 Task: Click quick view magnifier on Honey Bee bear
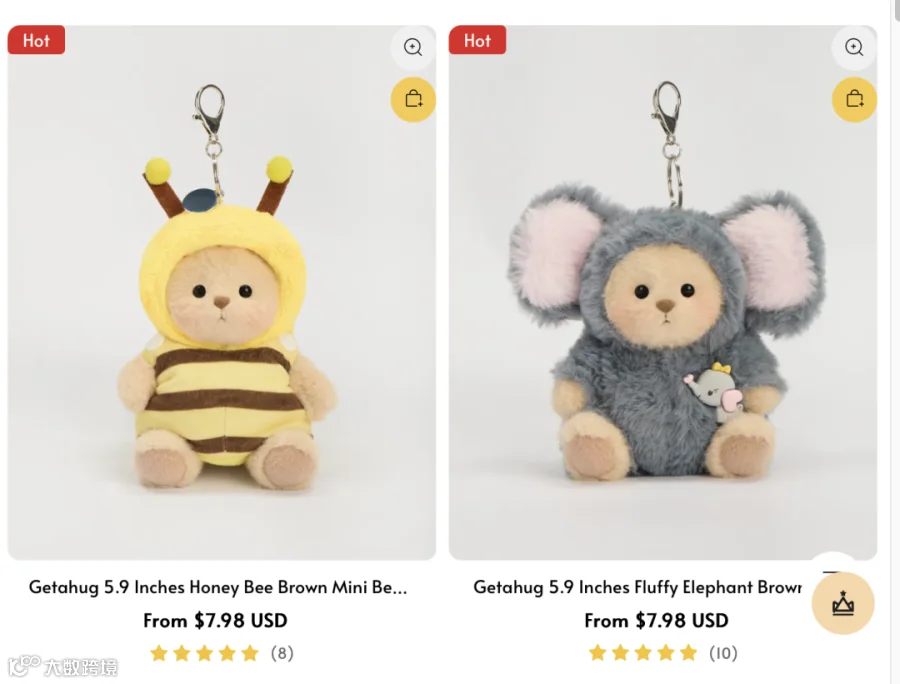[x=413, y=47]
